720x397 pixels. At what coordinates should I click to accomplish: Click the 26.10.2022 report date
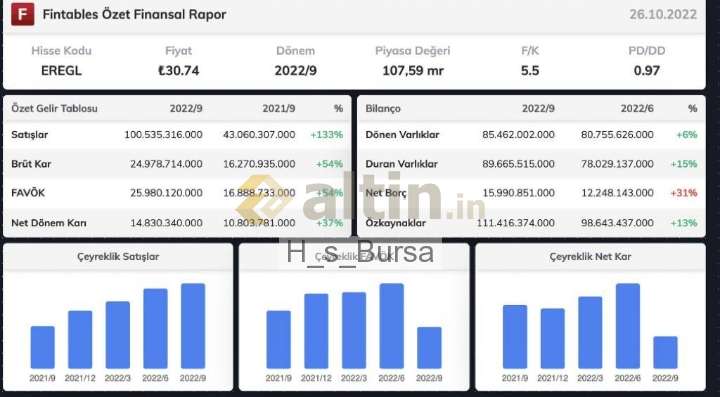663,14
